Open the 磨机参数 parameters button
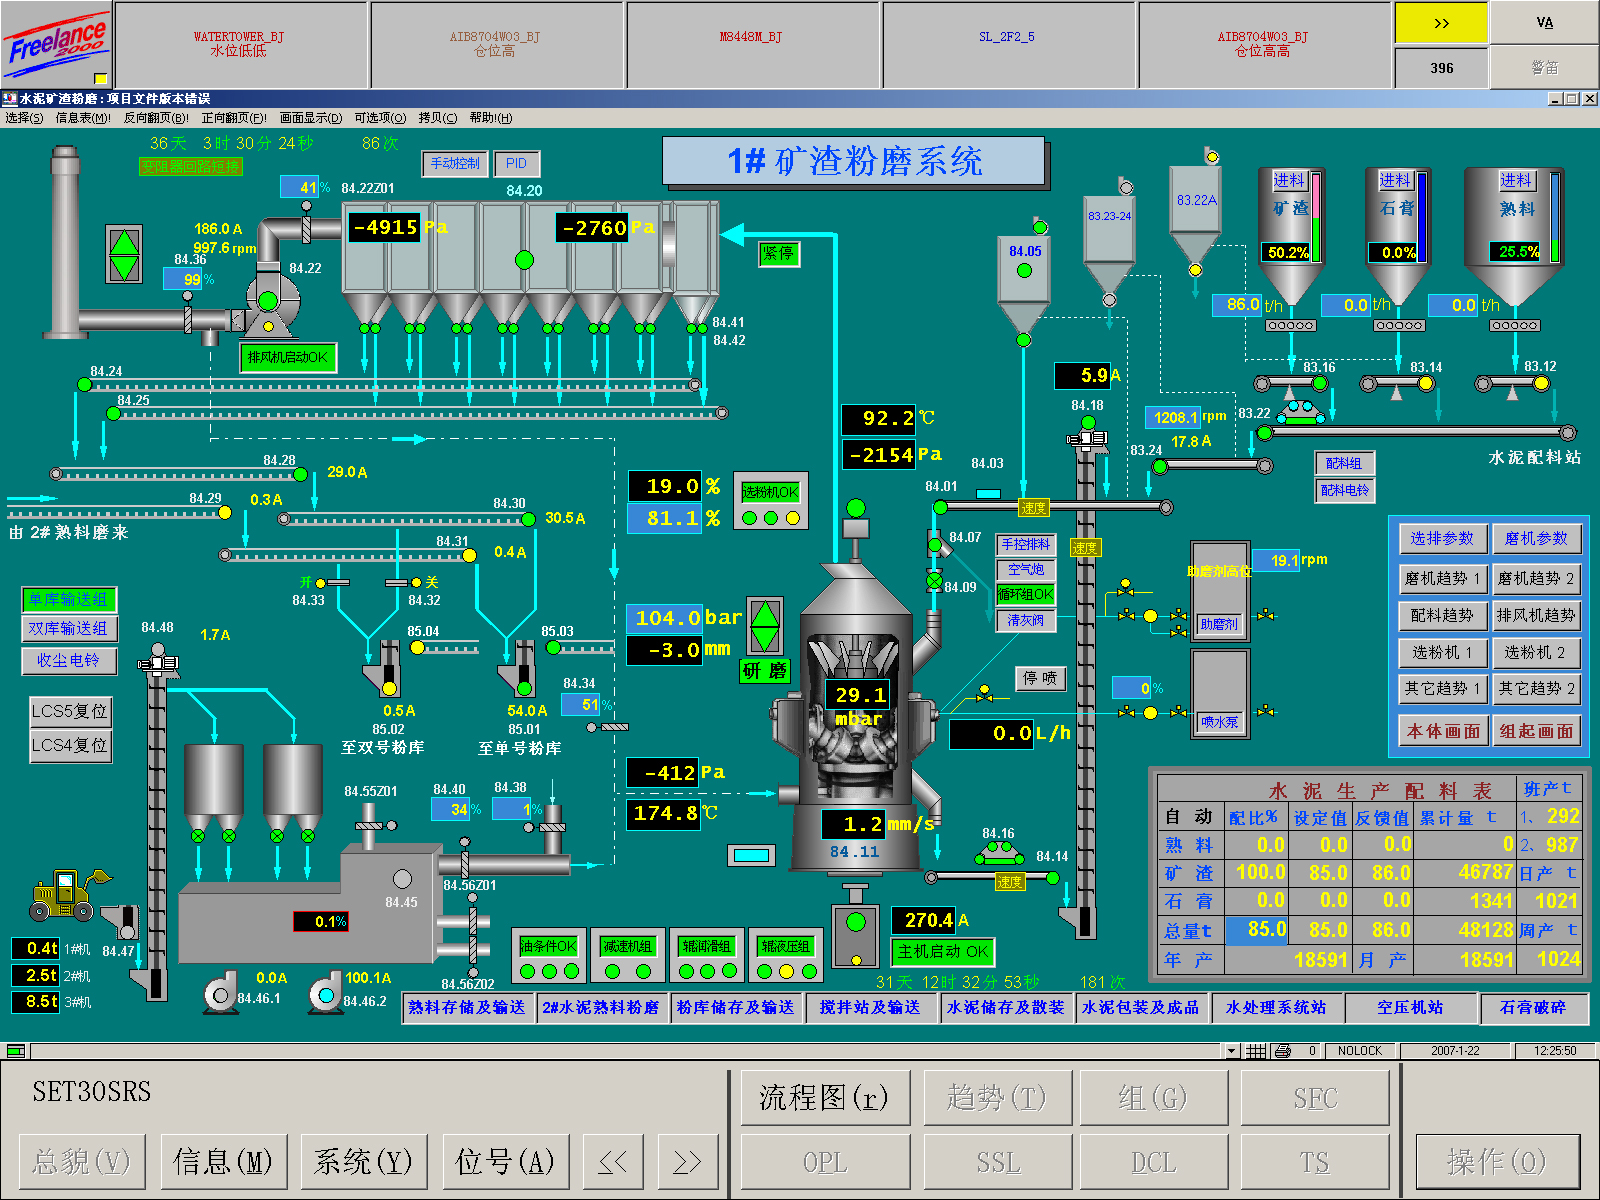 pos(1536,539)
